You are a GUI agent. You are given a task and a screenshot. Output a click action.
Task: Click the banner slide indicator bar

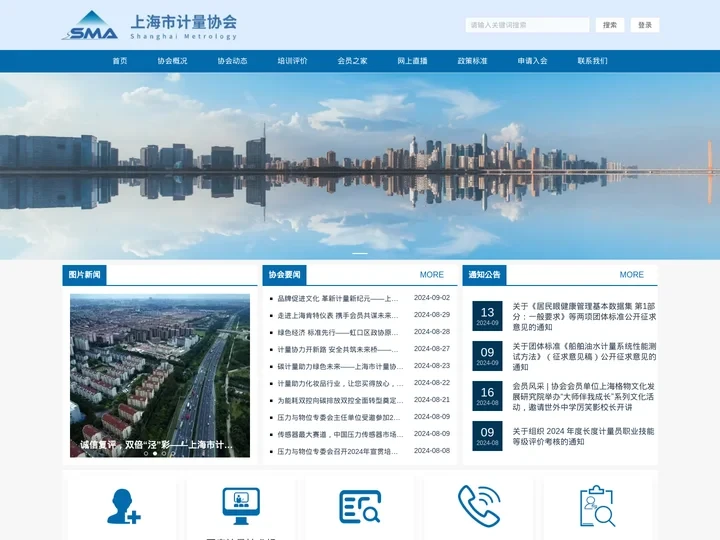[360, 253]
